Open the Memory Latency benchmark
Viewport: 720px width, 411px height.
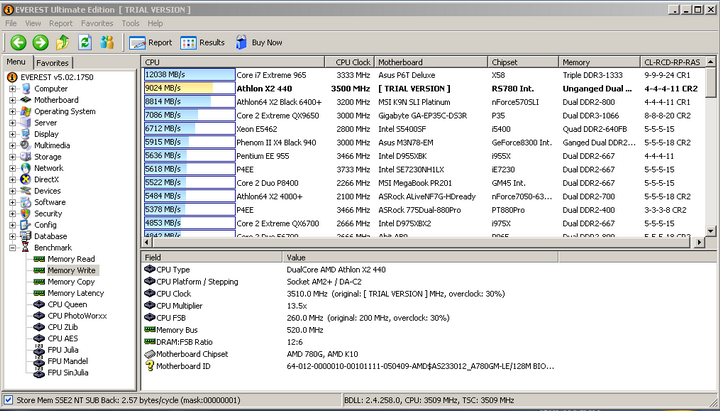pyautogui.click(x=75, y=293)
